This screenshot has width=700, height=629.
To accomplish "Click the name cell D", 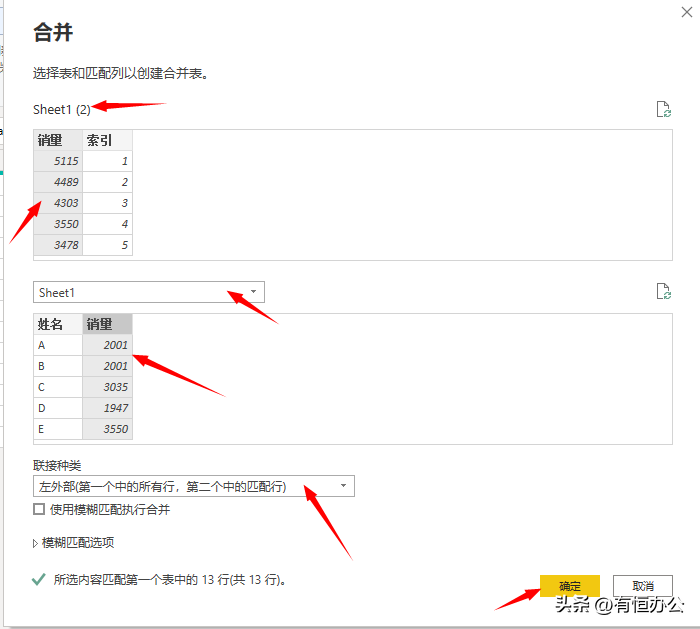I will (58, 408).
